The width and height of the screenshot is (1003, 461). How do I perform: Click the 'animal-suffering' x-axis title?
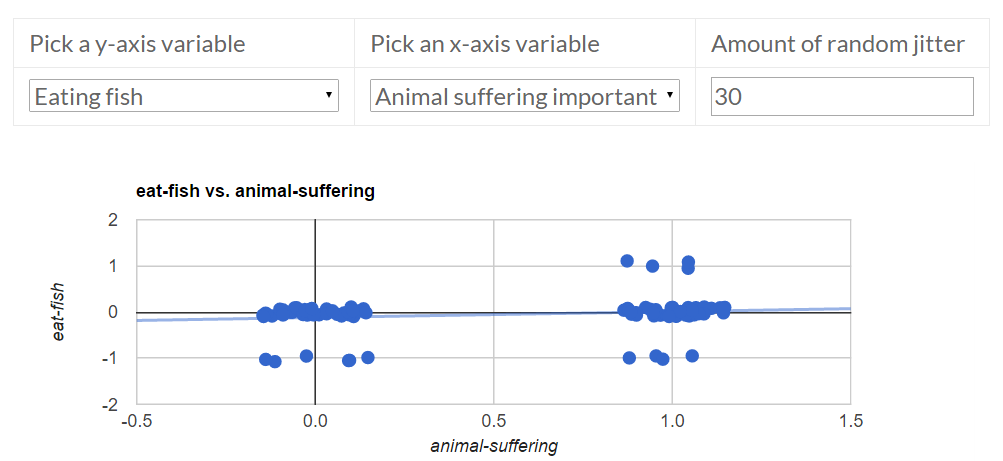point(494,445)
